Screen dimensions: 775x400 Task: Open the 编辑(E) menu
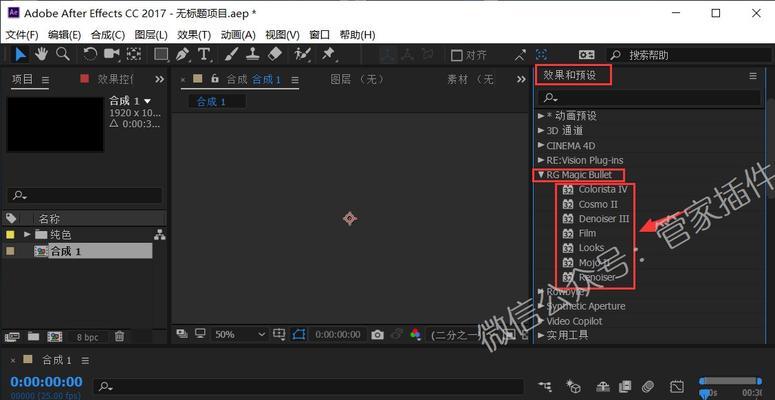[x=65, y=35]
